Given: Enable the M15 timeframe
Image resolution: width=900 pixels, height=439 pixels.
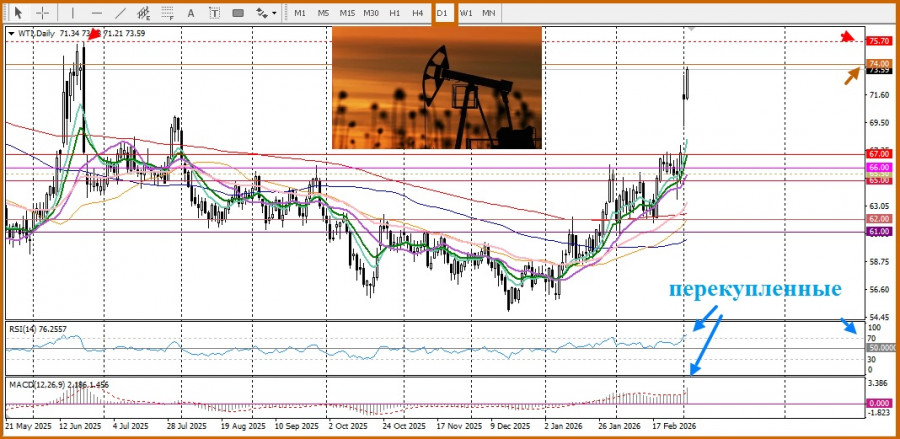Looking at the screenshot, I should [347, 13].
